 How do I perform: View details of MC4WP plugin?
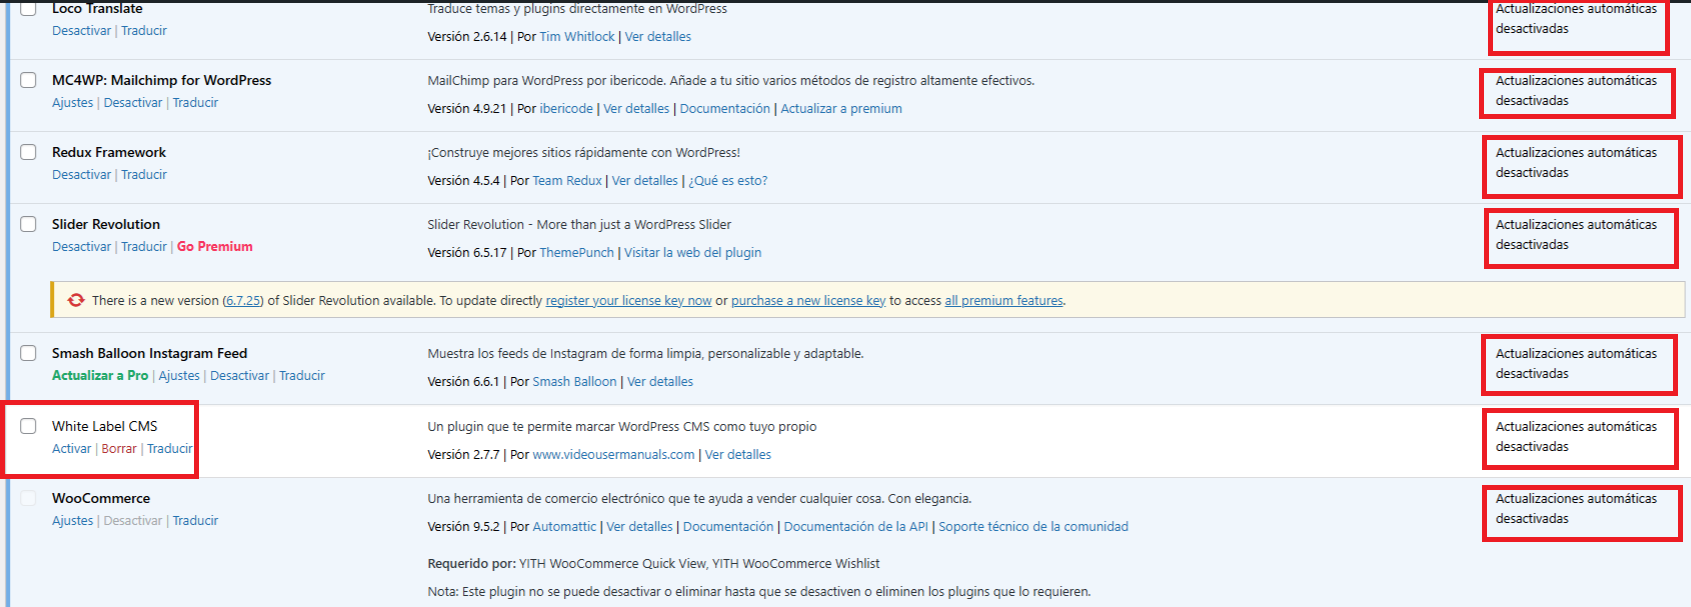tap(636, 109)
